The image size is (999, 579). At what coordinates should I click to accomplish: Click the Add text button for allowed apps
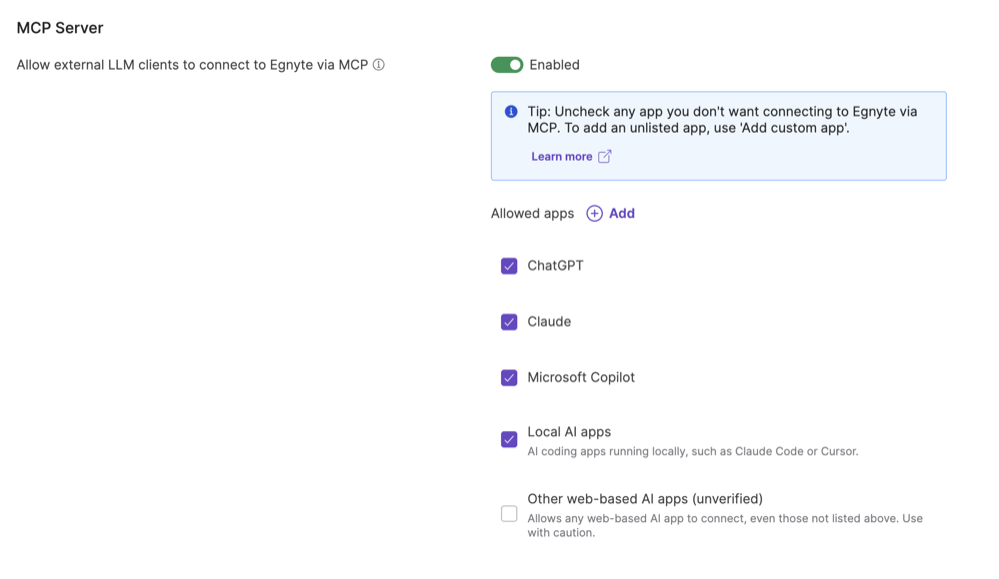(622, 214)
